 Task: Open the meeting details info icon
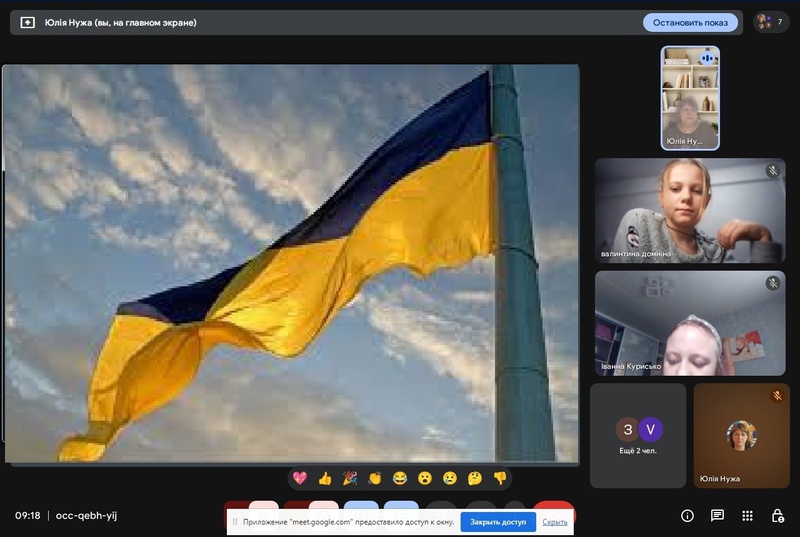click(x=687, y=516)
